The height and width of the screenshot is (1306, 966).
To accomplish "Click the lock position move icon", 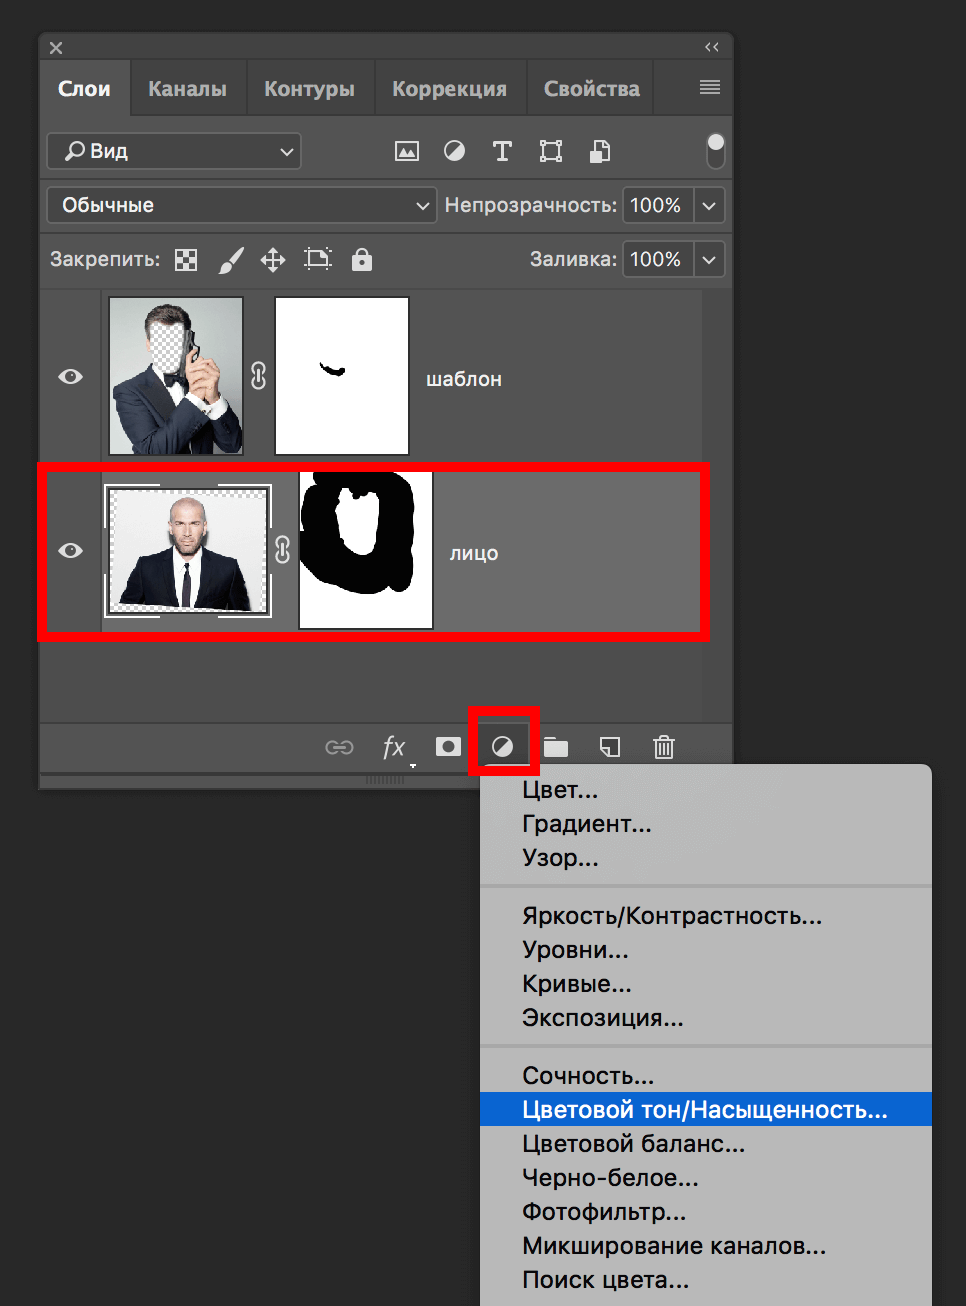I will [273, 260].
